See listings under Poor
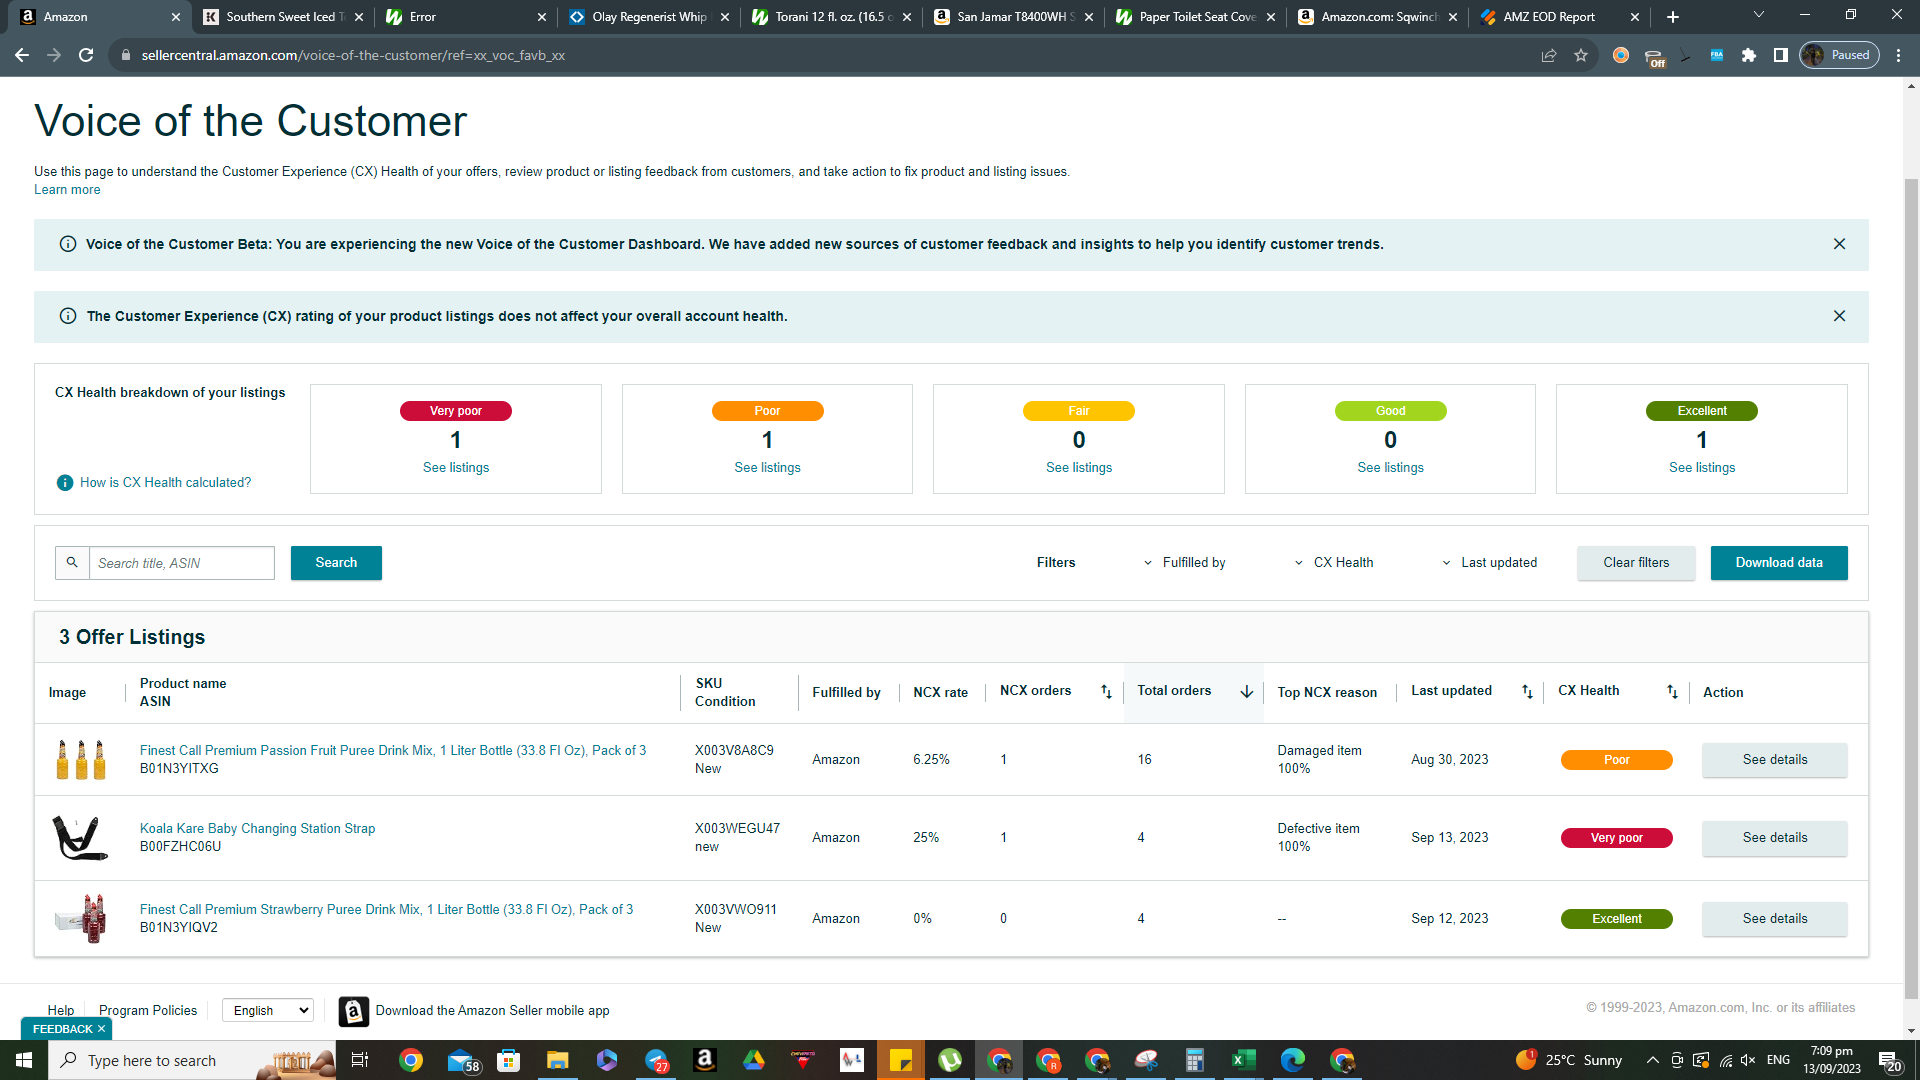Viewport: 1920px width, 1080px height. coord(767,468)
